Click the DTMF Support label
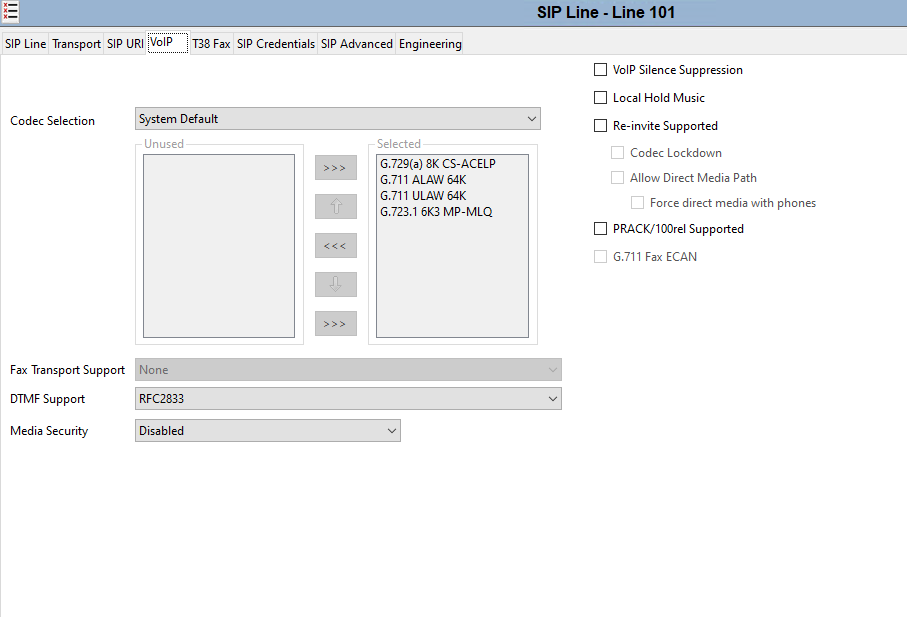The width and height of the screenshot is (907, 617). (x=47, y=399)
